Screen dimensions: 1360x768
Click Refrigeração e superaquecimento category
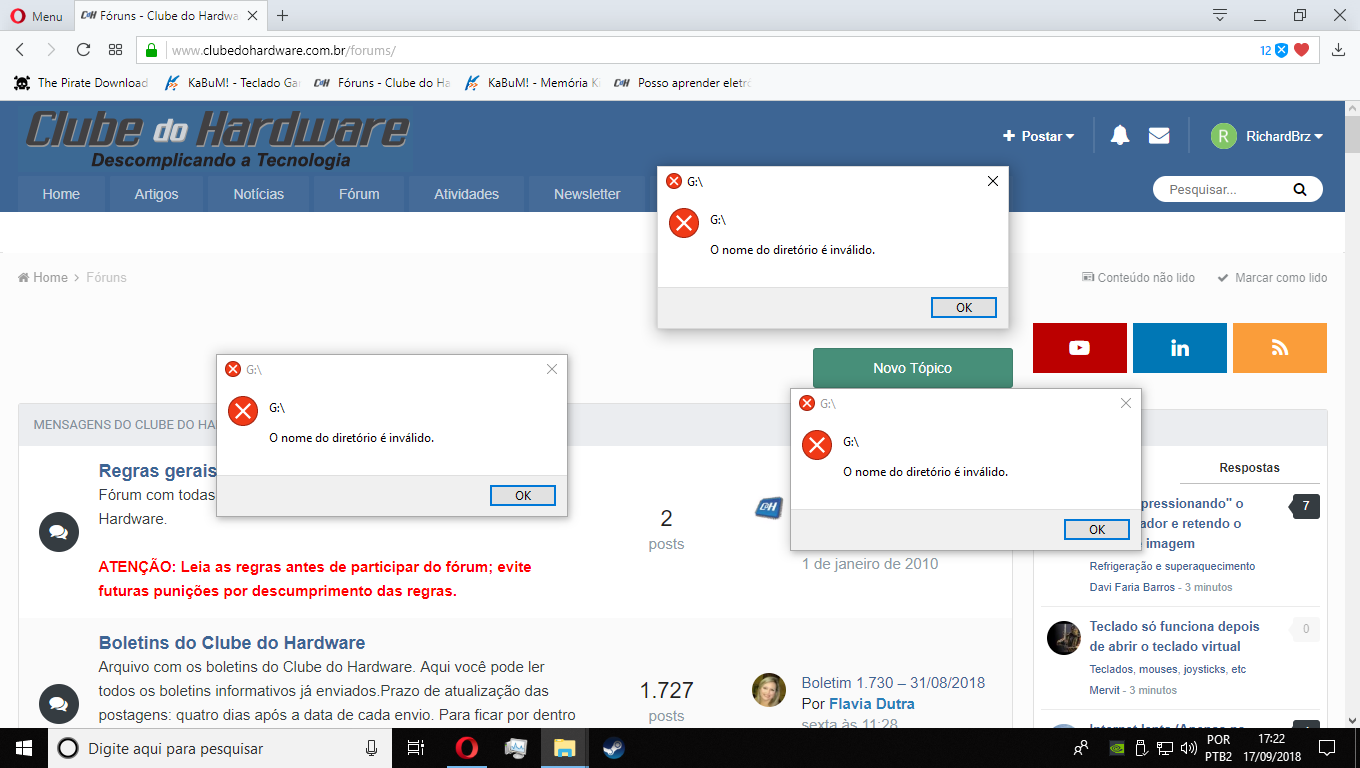click(1172, 566)
